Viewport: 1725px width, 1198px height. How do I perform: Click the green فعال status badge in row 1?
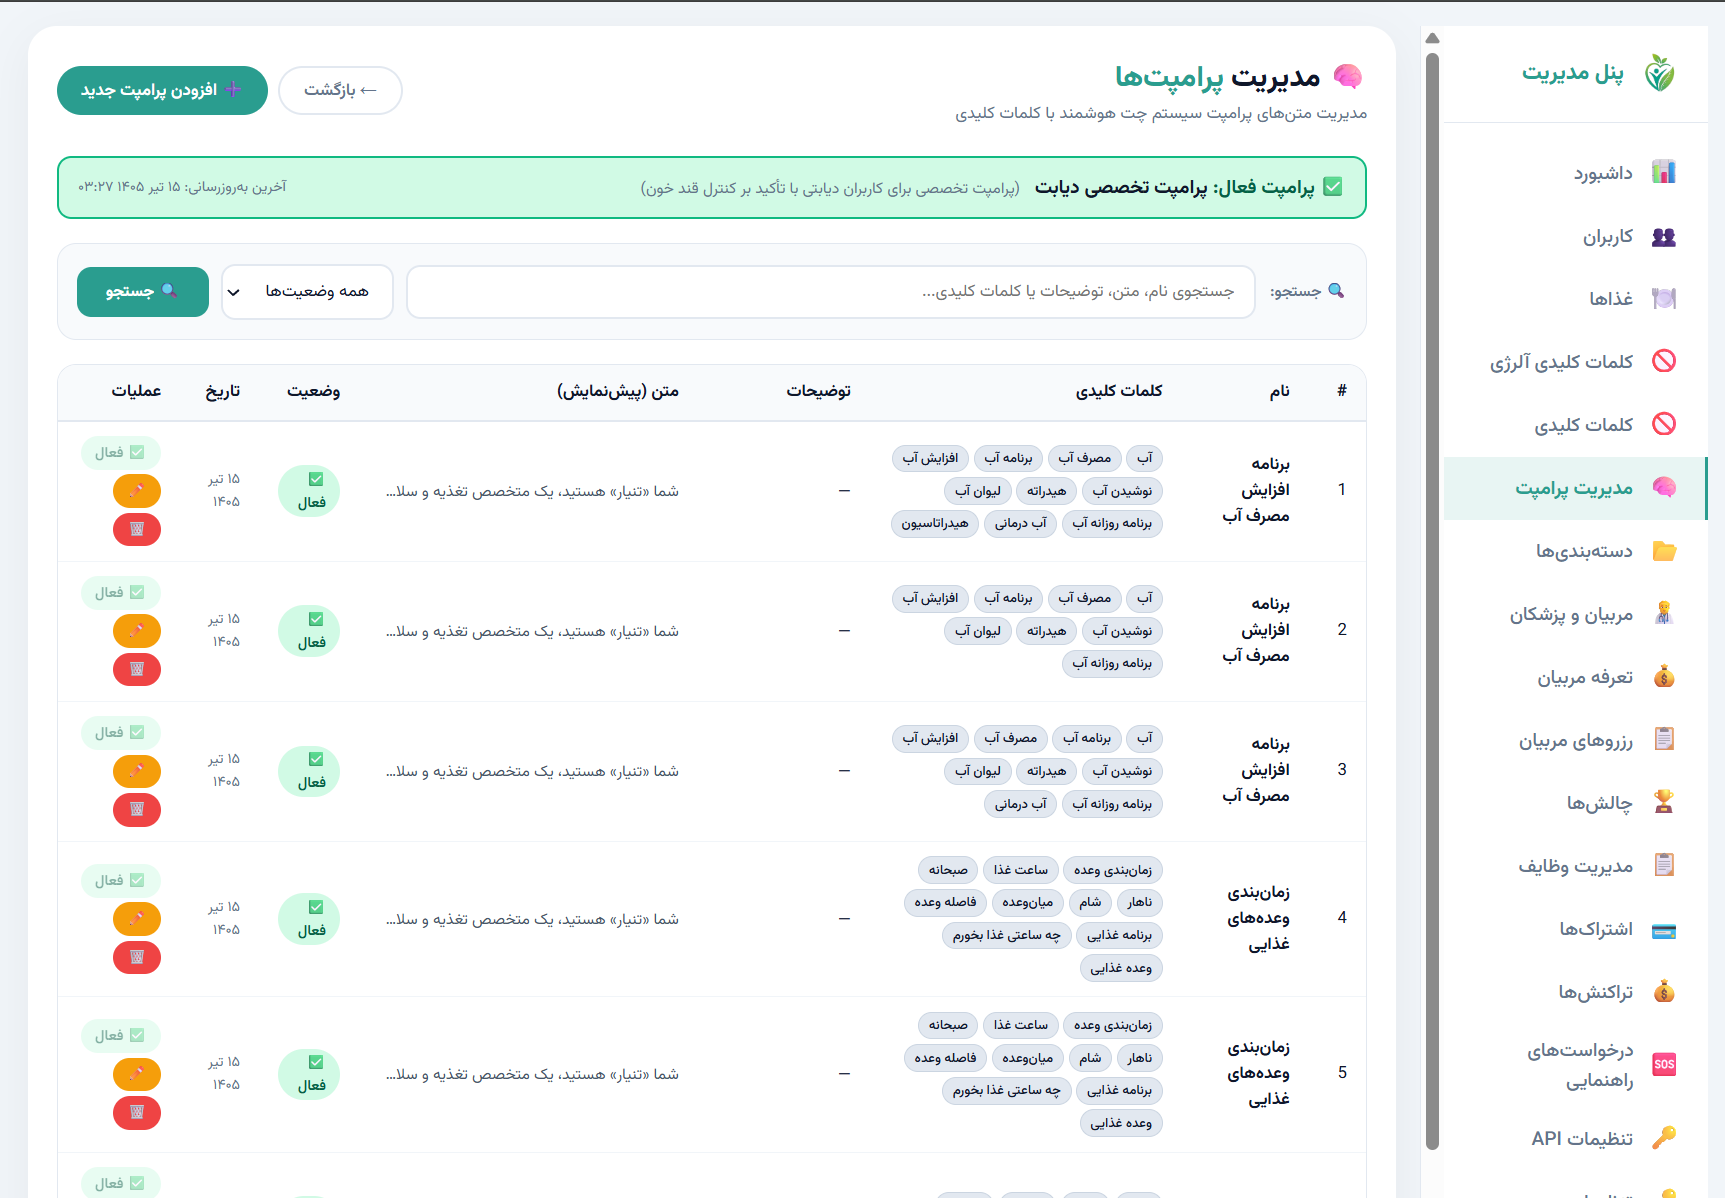pyautogui.click(x=309, y=491)
